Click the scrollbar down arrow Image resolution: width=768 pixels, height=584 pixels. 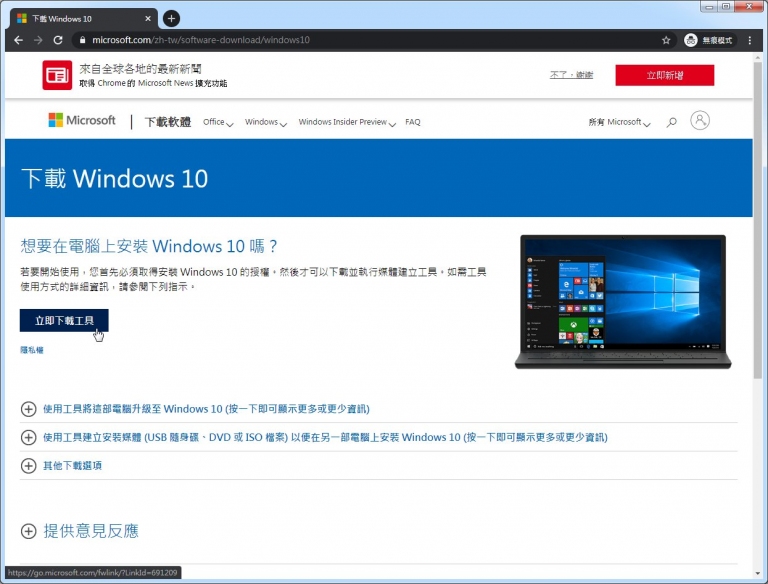[758, 573]
